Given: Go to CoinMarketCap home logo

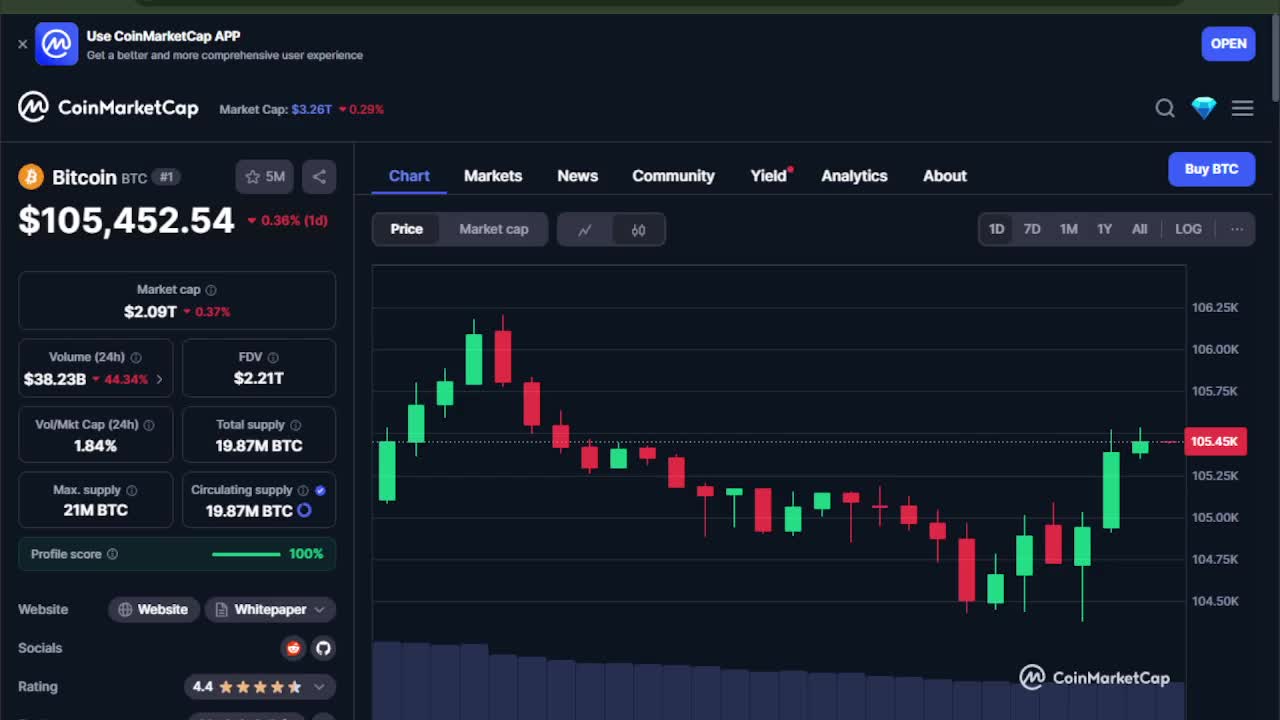Looking at the screenshot, I should click(108, 107).
